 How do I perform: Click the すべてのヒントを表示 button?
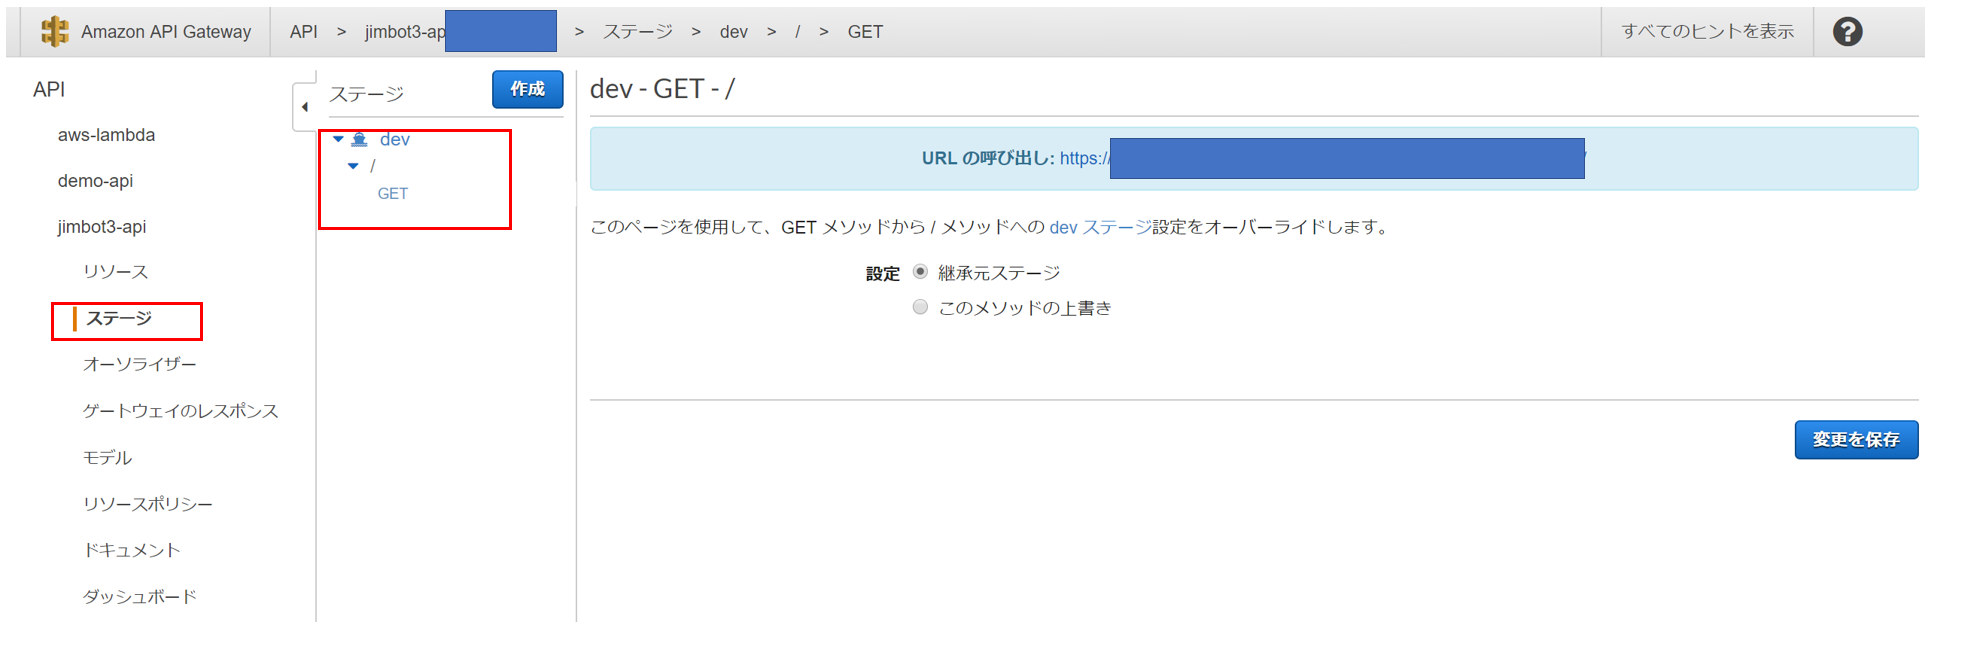point(1707,32)
